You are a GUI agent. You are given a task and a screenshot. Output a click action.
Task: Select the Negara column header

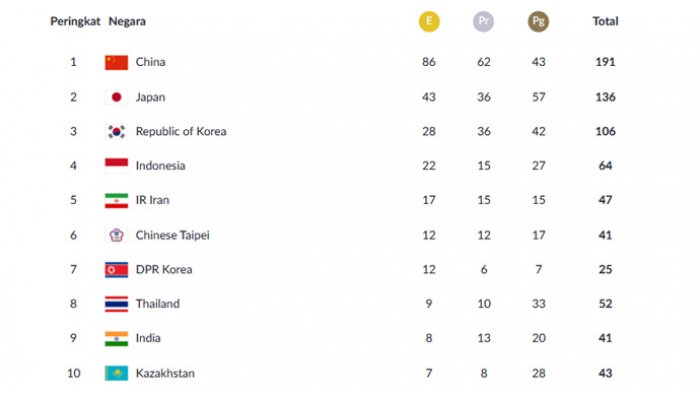click(127, 21)
